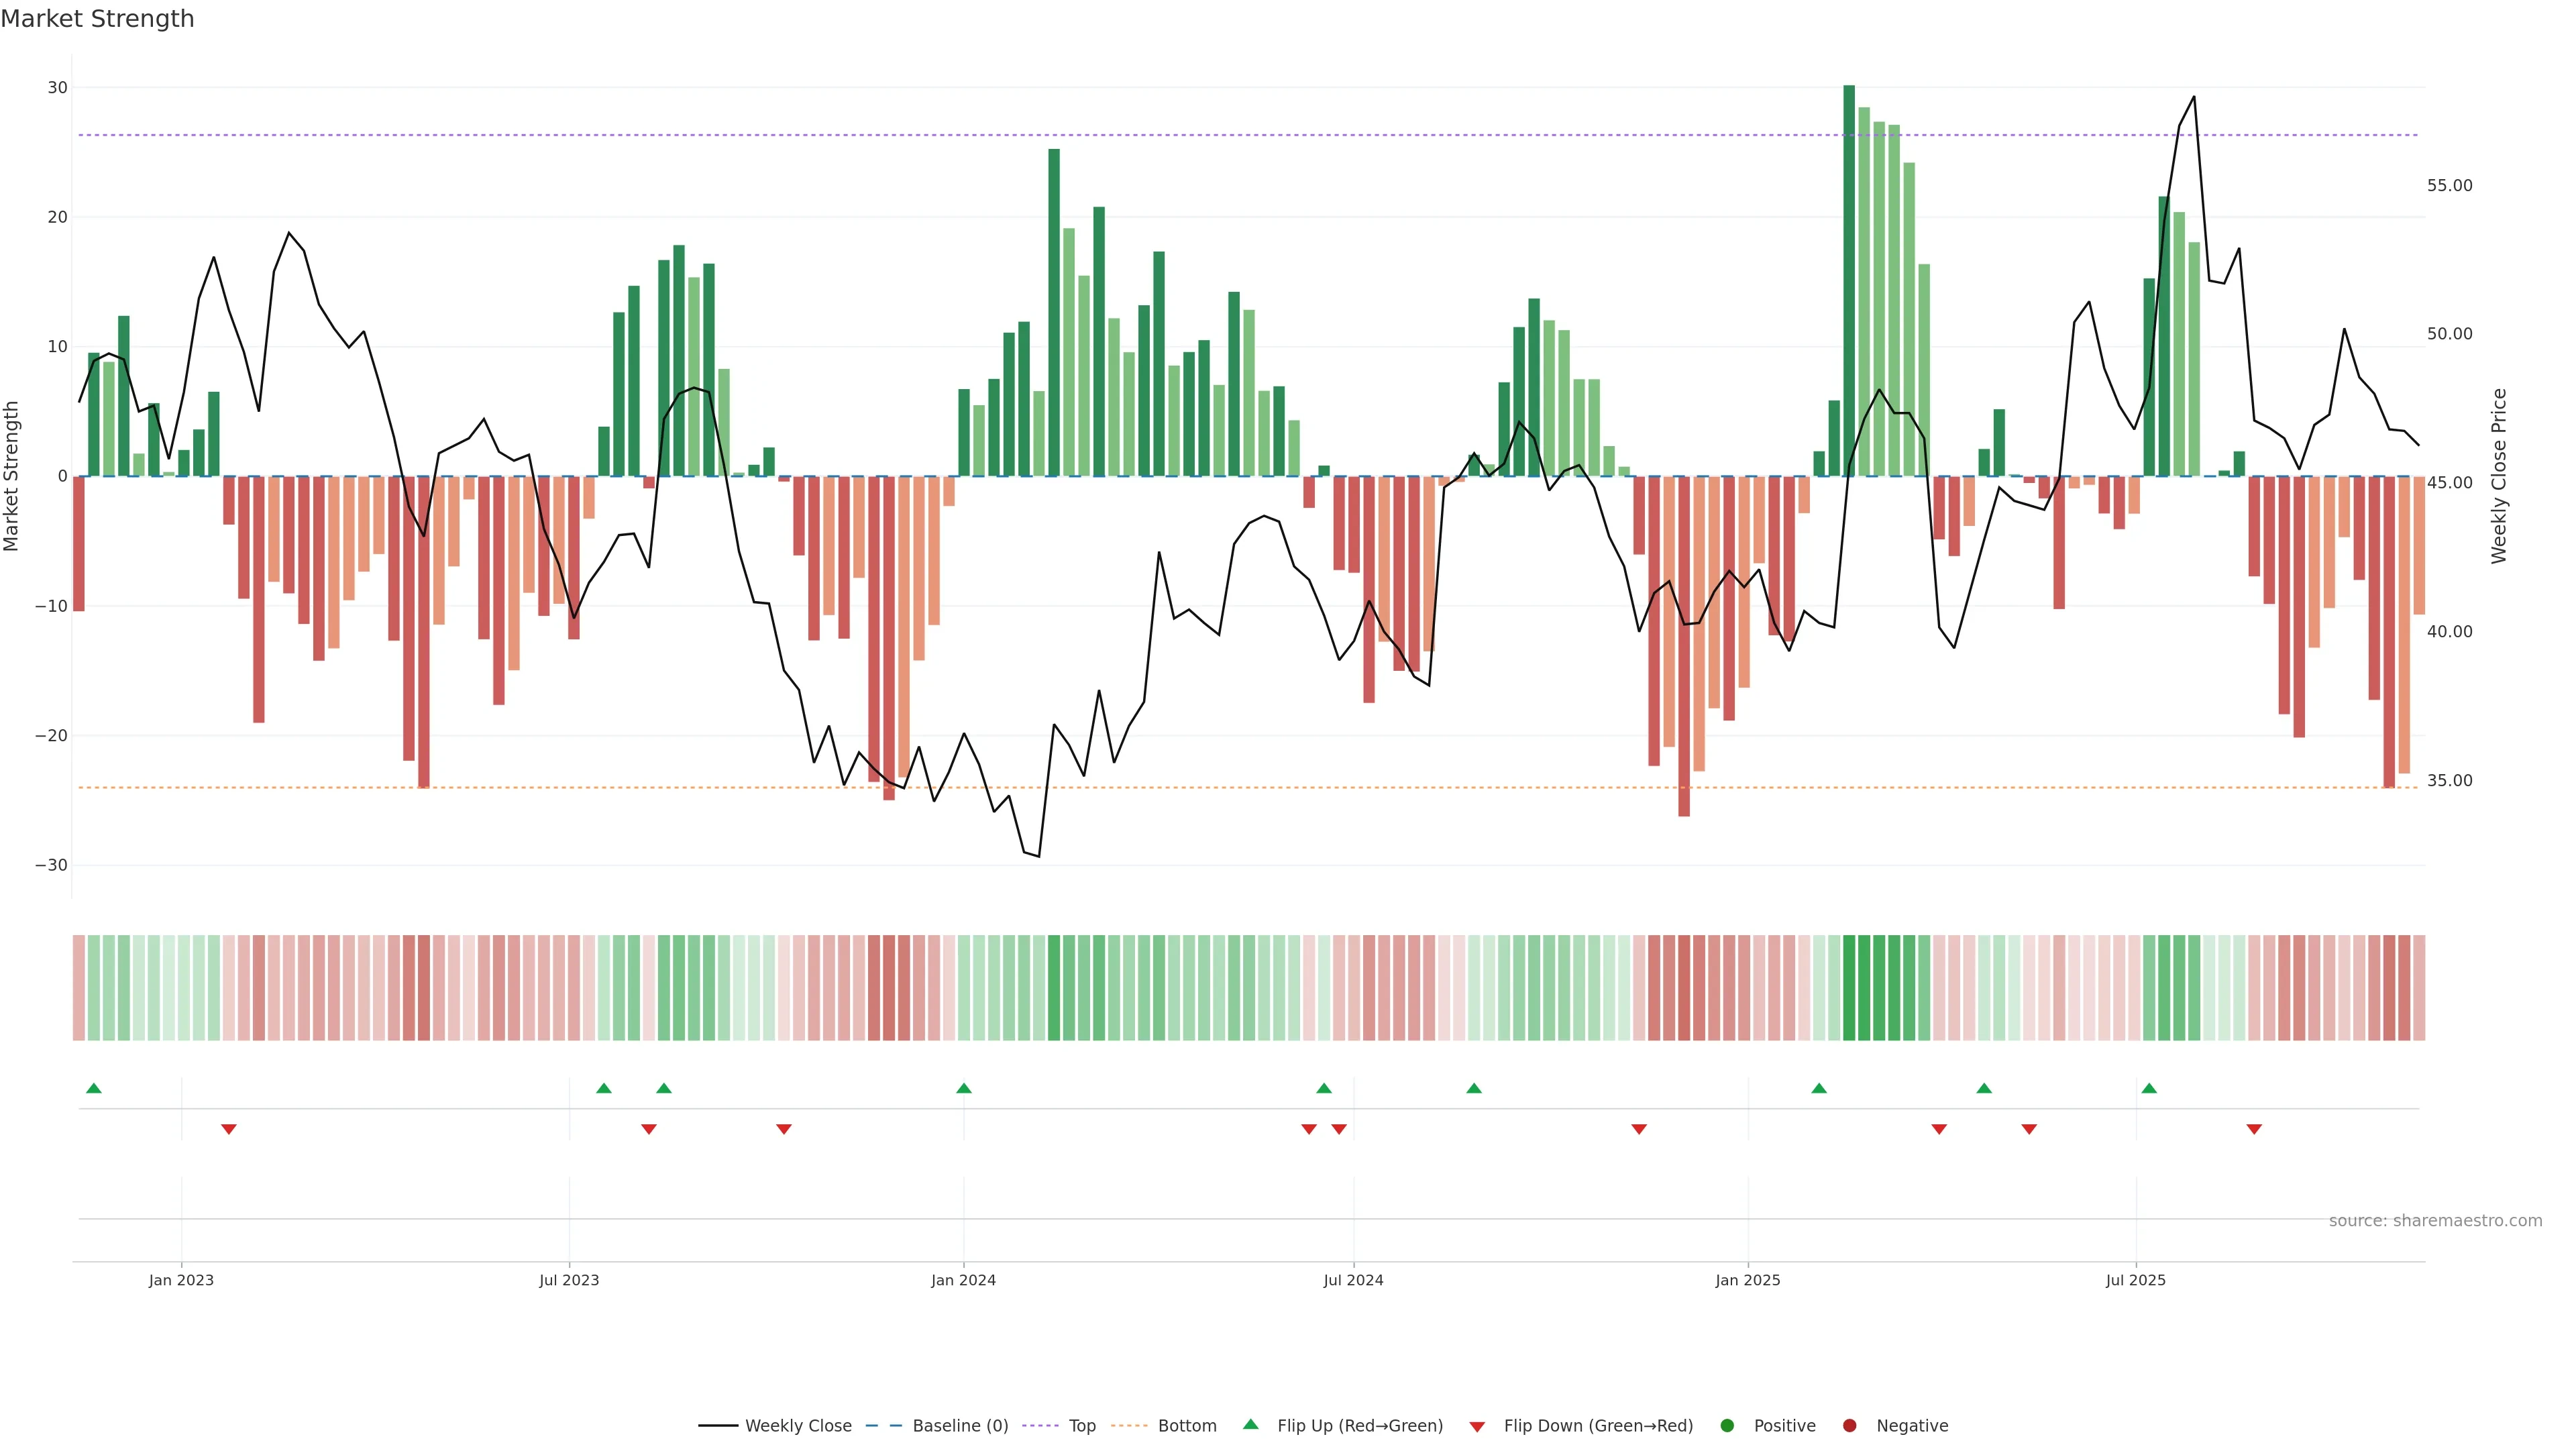Click the green Positive circle legend icon
2576x1449 pixels.
(x=1727, y=1425)
